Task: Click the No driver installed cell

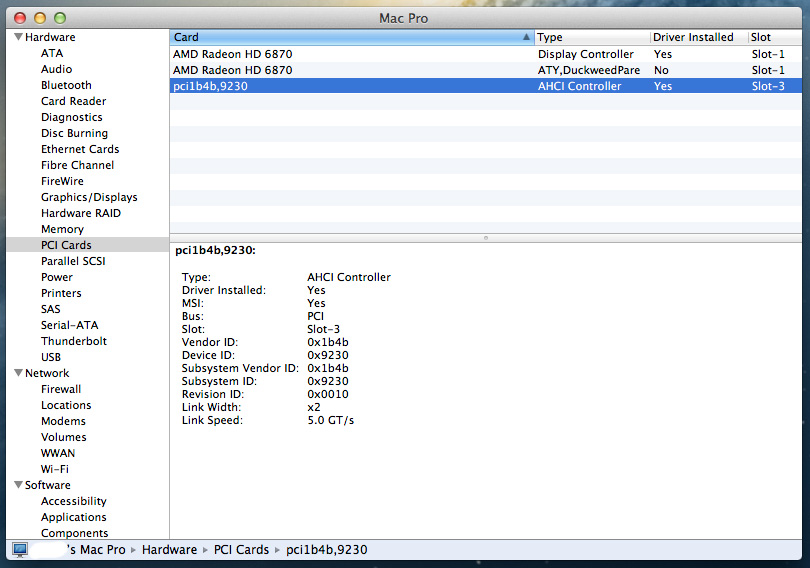Action: (x=661, y=70)
